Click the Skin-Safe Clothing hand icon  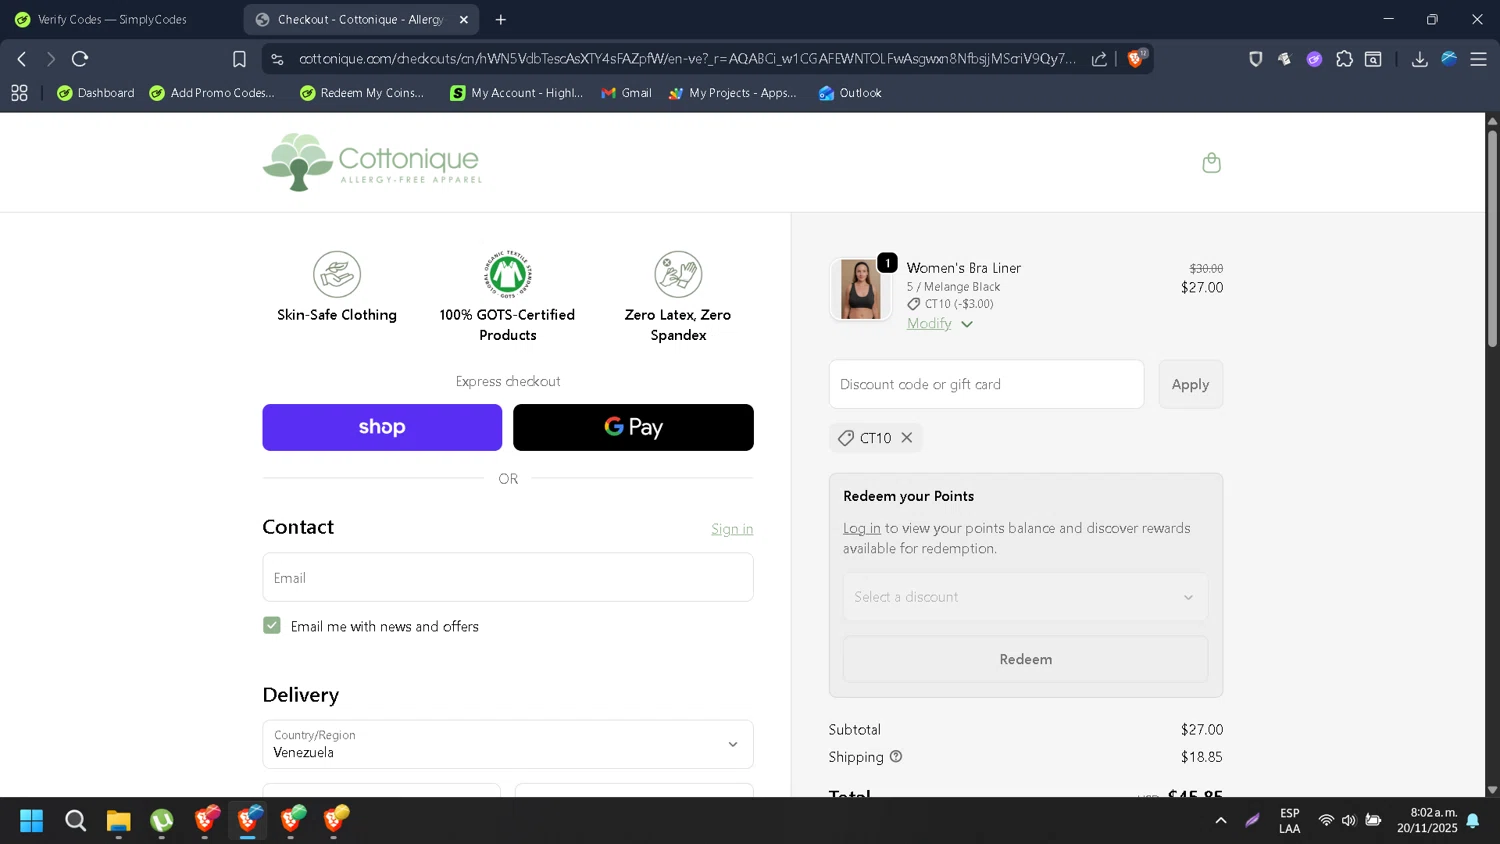click(337, 274)
